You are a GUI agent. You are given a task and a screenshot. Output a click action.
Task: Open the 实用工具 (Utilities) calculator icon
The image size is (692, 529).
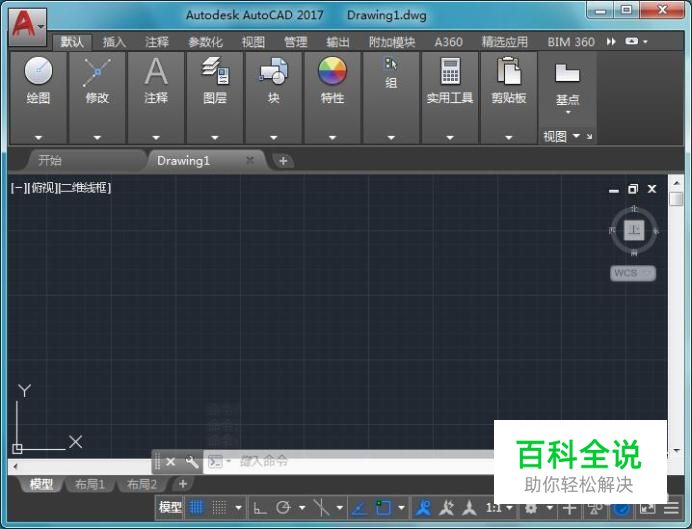click(450, 72)
